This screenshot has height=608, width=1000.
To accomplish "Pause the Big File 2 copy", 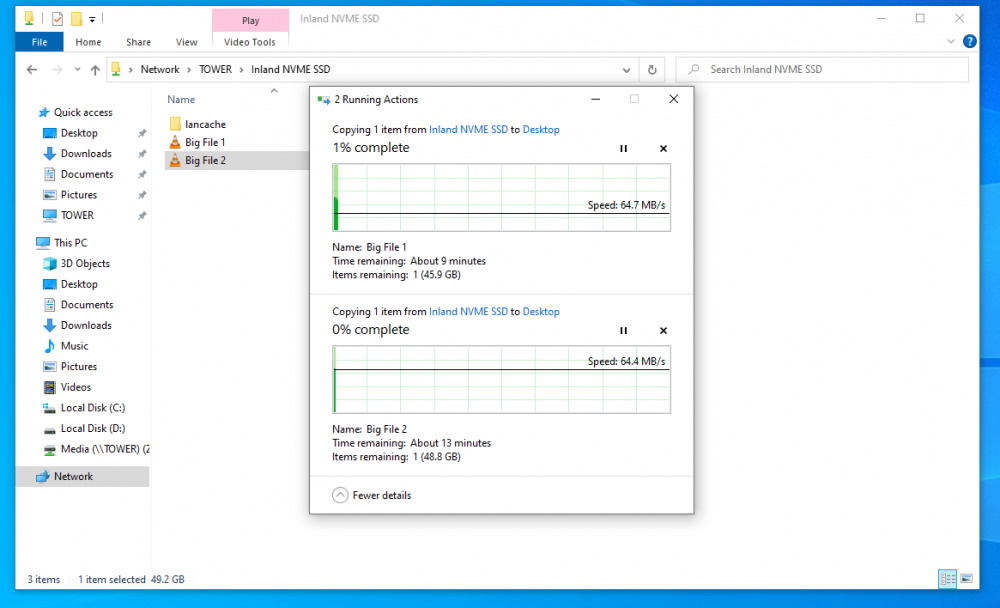I will (623, 330).
